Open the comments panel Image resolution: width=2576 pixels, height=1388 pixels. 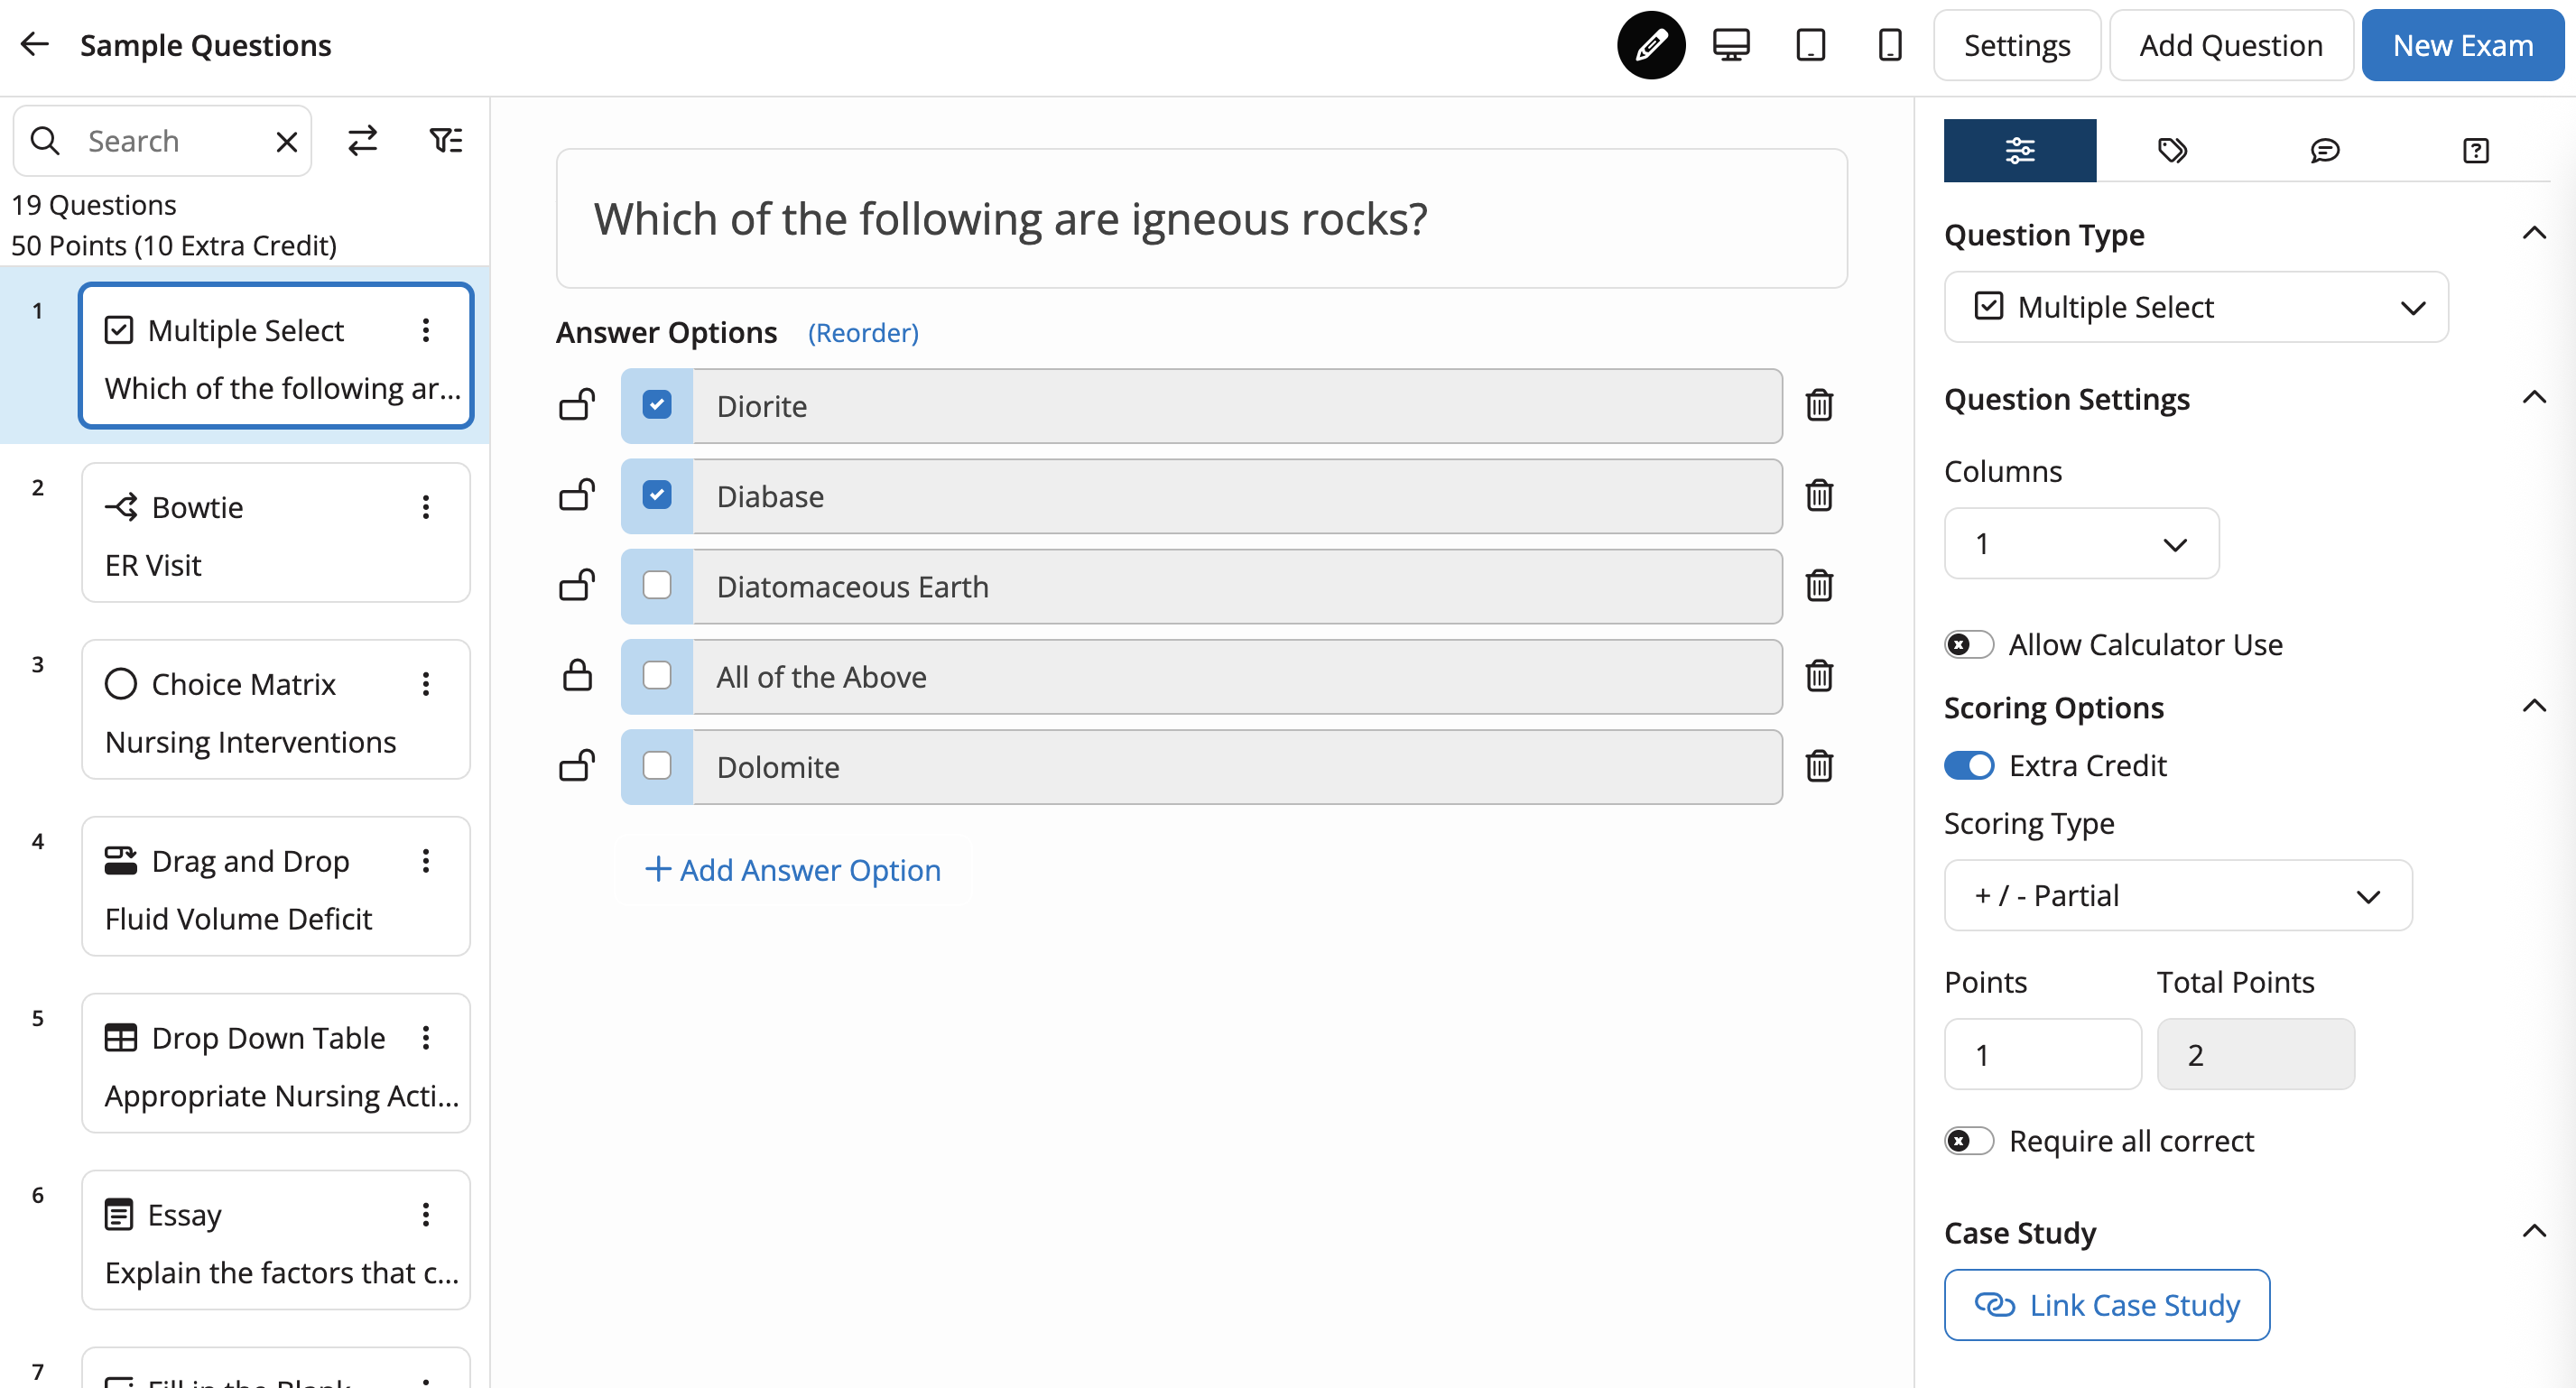(2325, 150)
